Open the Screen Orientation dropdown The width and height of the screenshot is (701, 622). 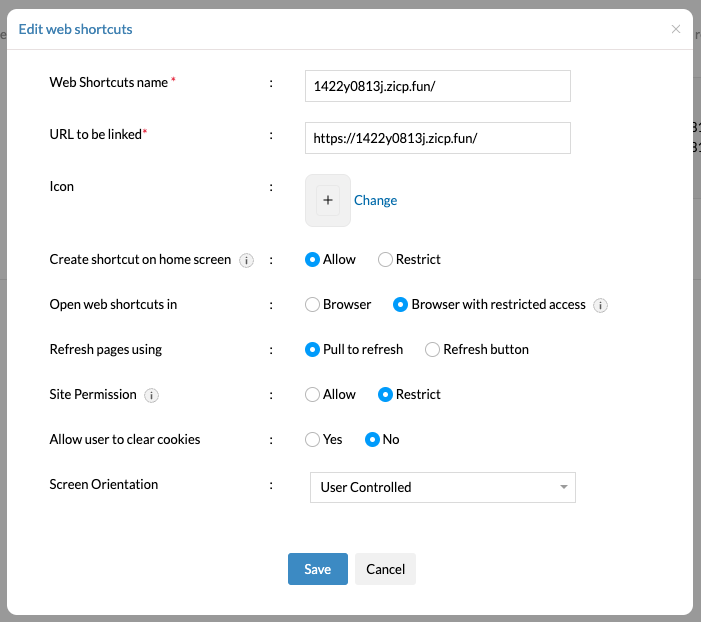442,487
